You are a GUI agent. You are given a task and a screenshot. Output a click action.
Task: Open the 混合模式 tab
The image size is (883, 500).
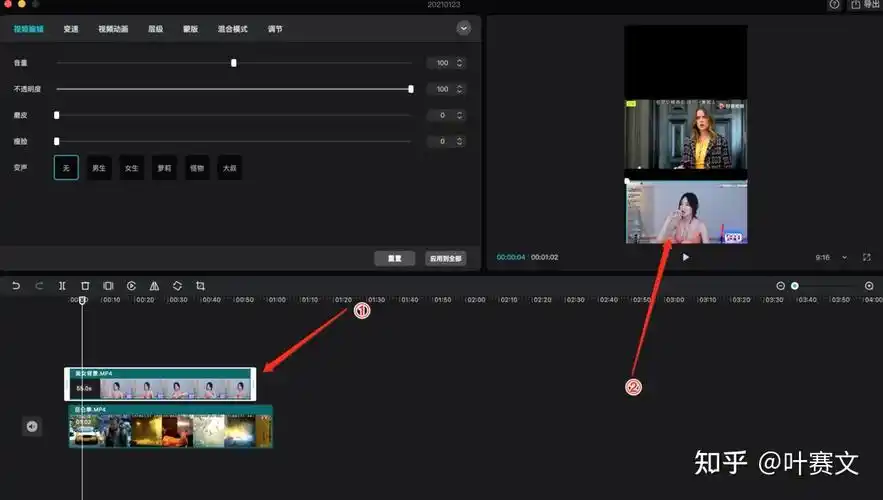tap(234, 29)
